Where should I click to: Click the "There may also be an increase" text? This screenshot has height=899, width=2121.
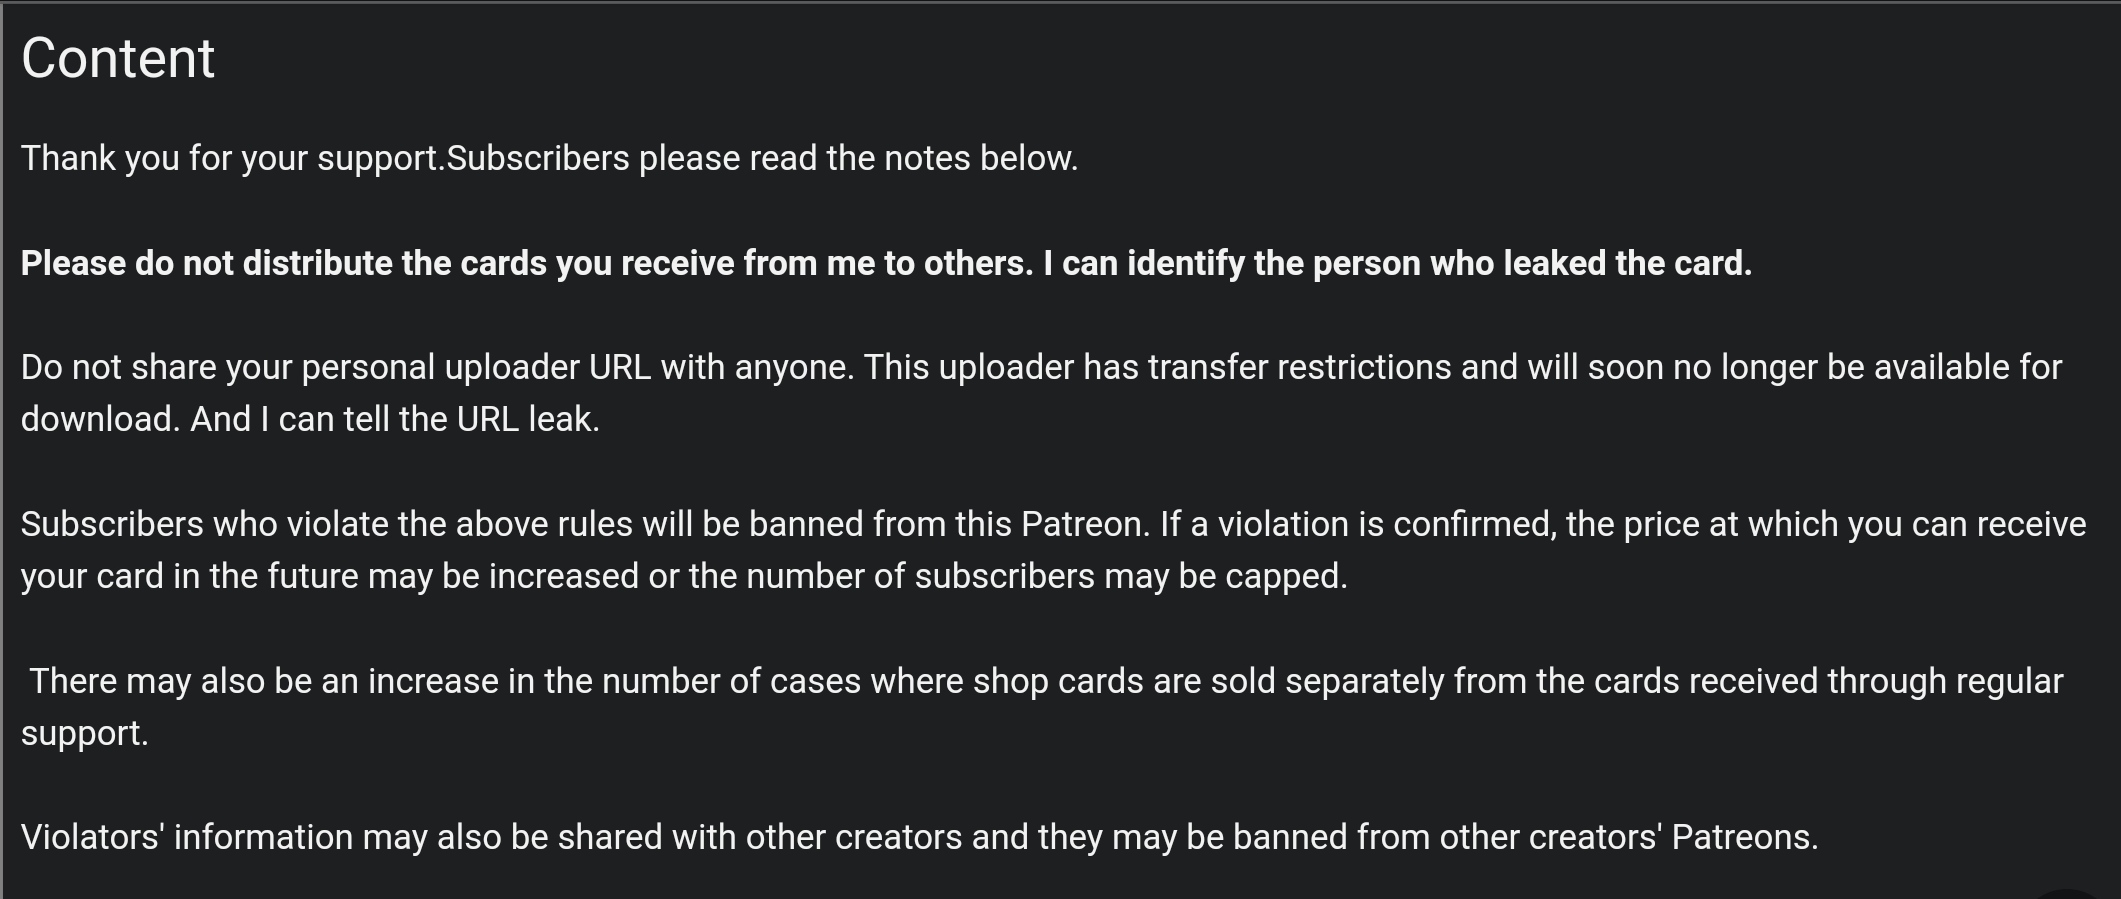click(x=279, y=681)
